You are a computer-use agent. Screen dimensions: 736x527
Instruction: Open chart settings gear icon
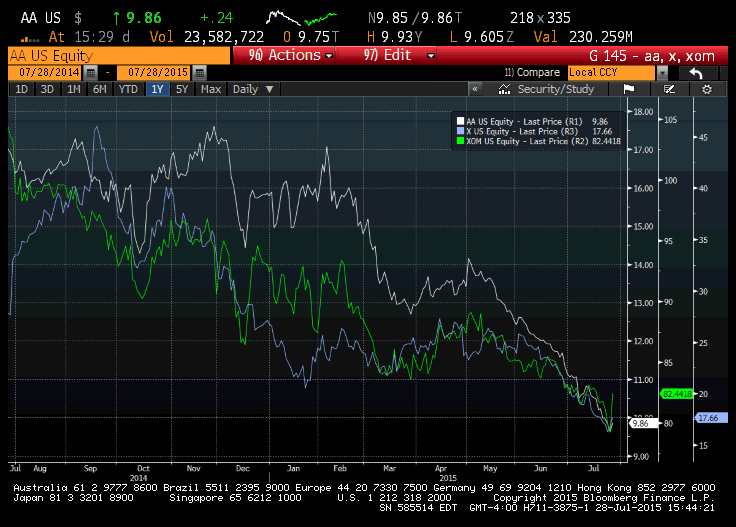707,89
